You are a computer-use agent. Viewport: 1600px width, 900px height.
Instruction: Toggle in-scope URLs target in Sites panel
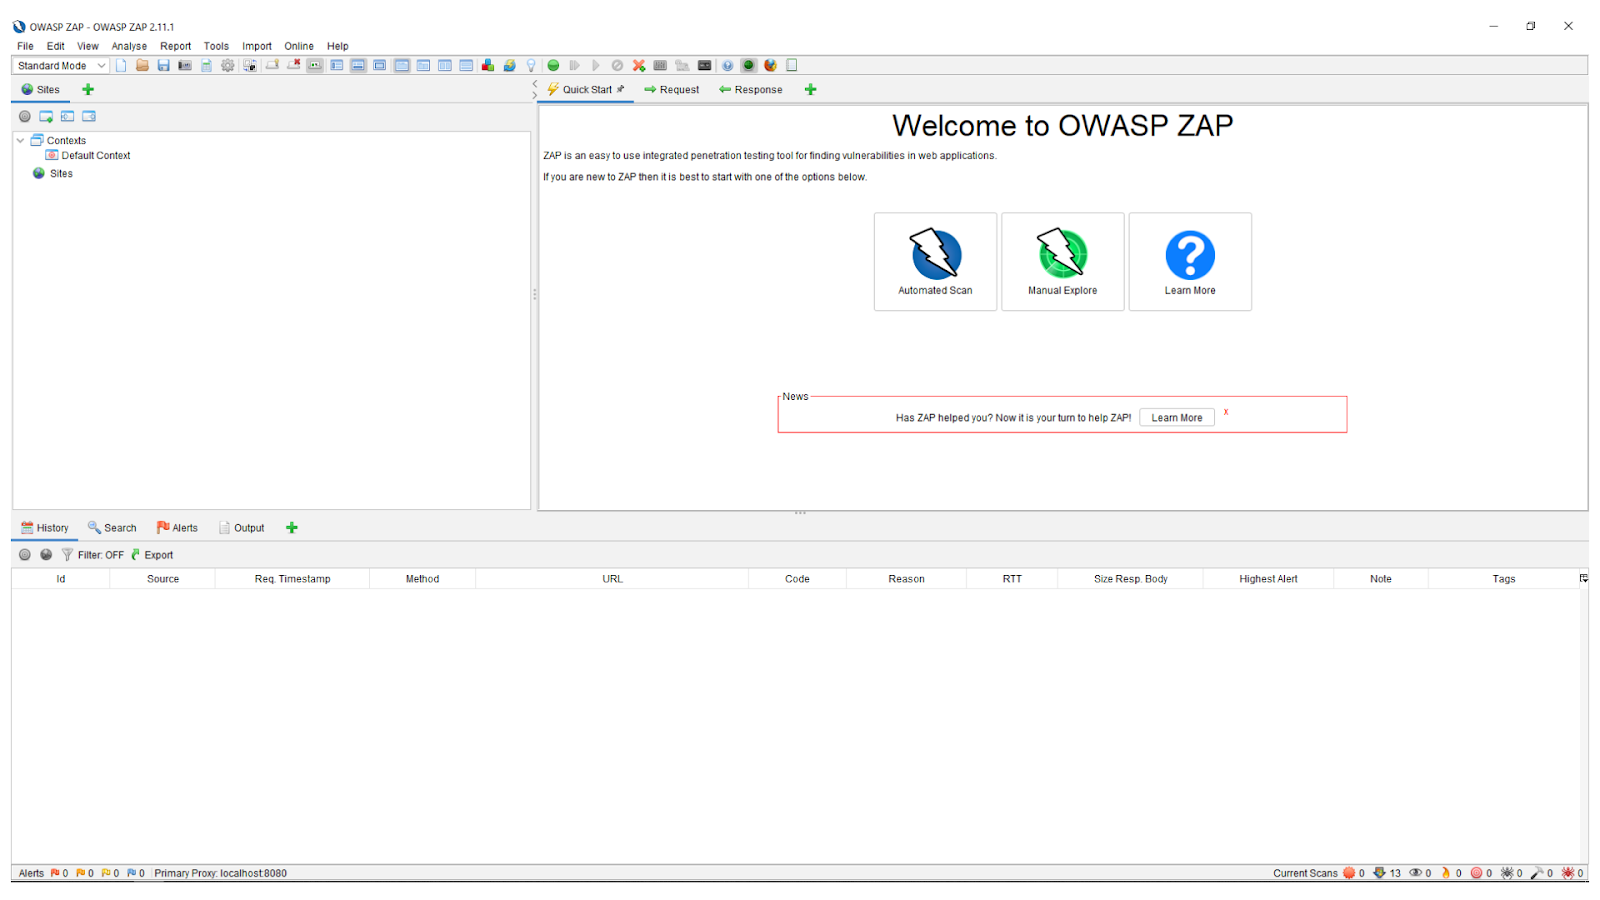25,116
